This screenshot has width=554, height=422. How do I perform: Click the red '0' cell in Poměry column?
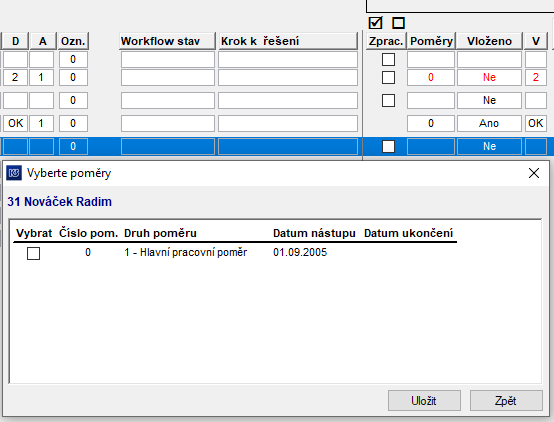(431, 77)
